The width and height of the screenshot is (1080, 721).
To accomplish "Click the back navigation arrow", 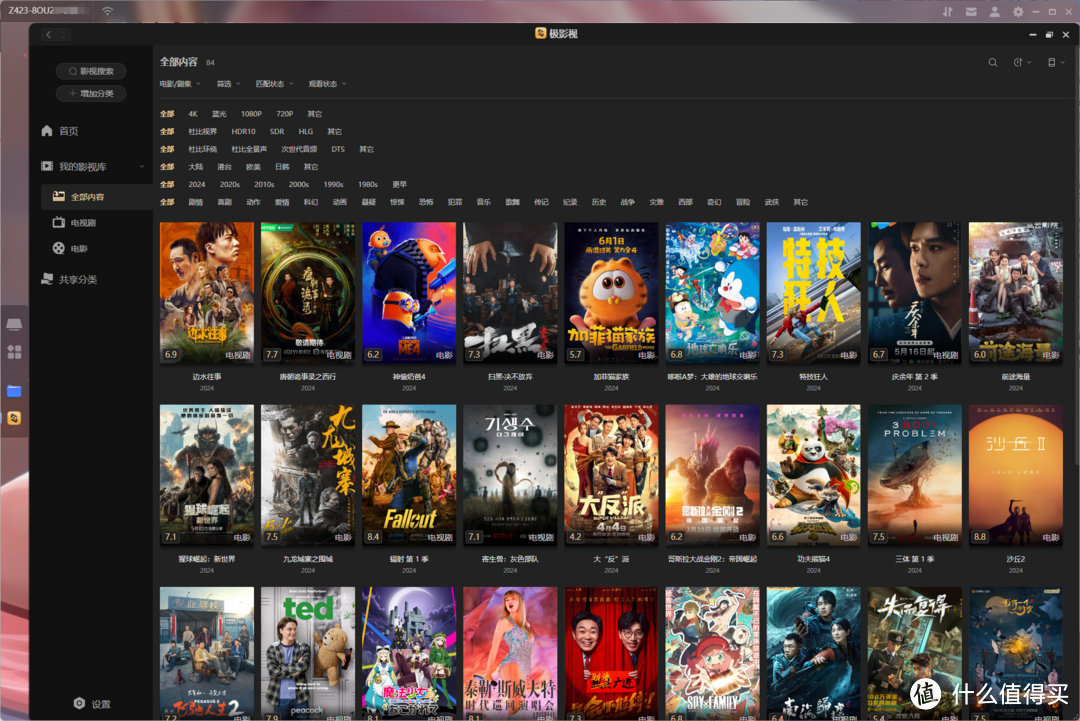I will click(48, 34).
